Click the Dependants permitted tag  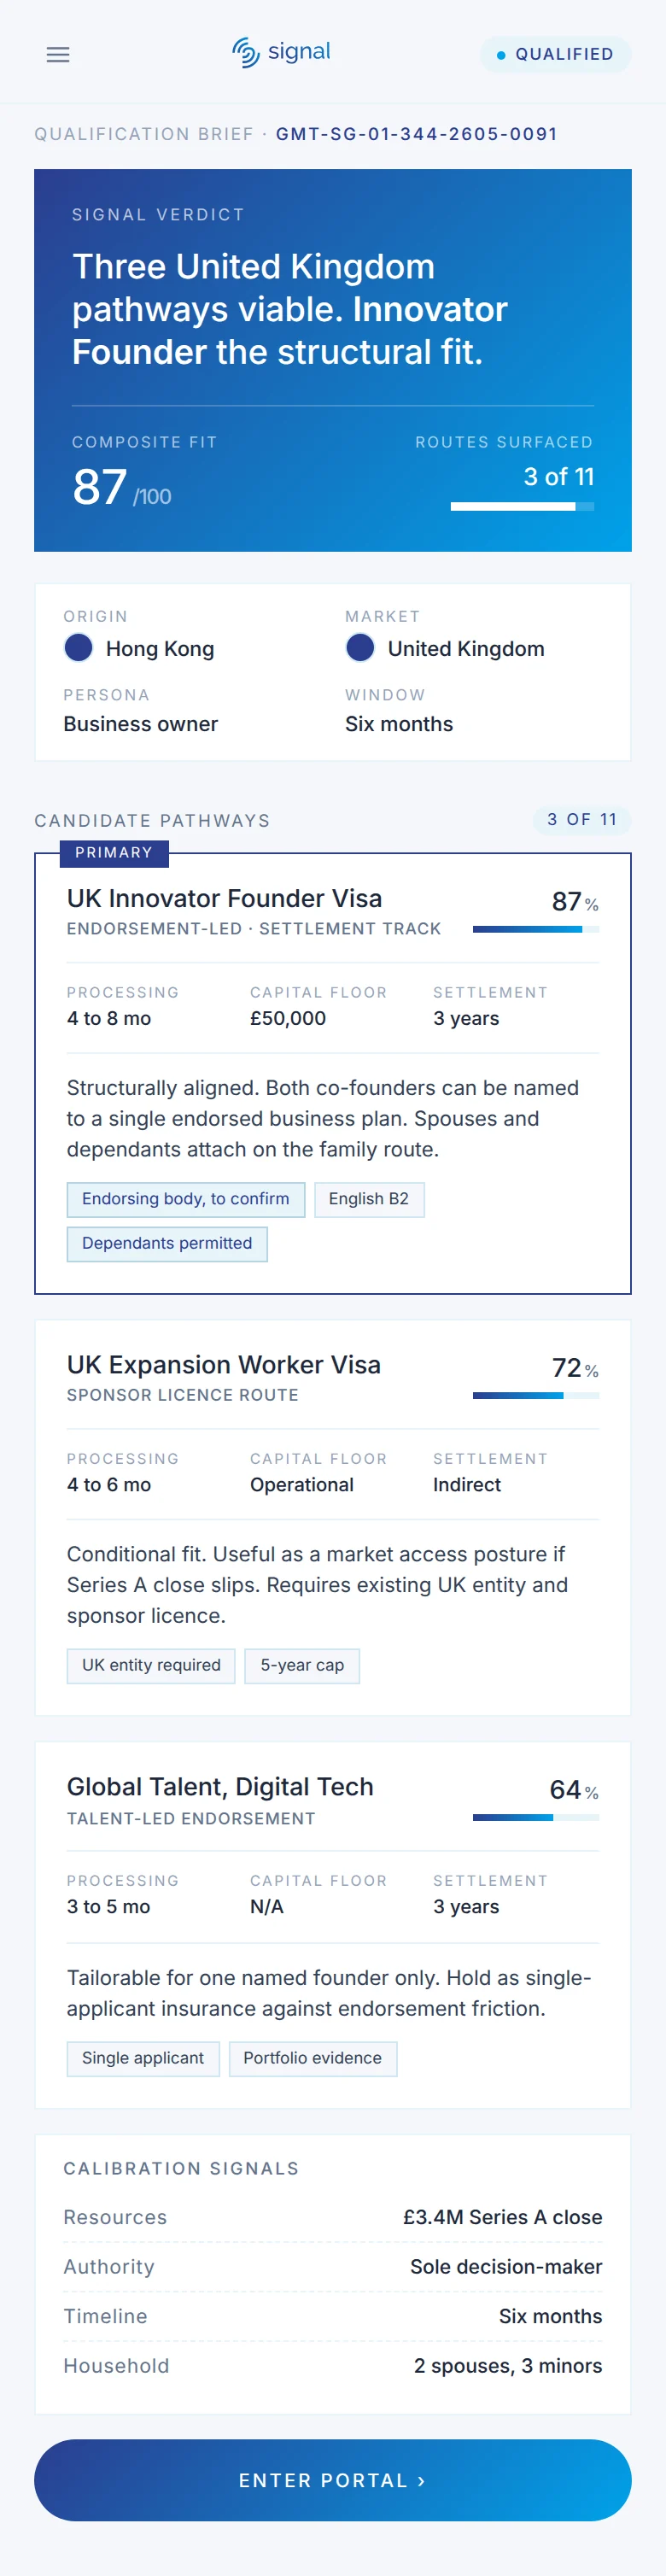pyautogui.click(x=167, y=1243)
